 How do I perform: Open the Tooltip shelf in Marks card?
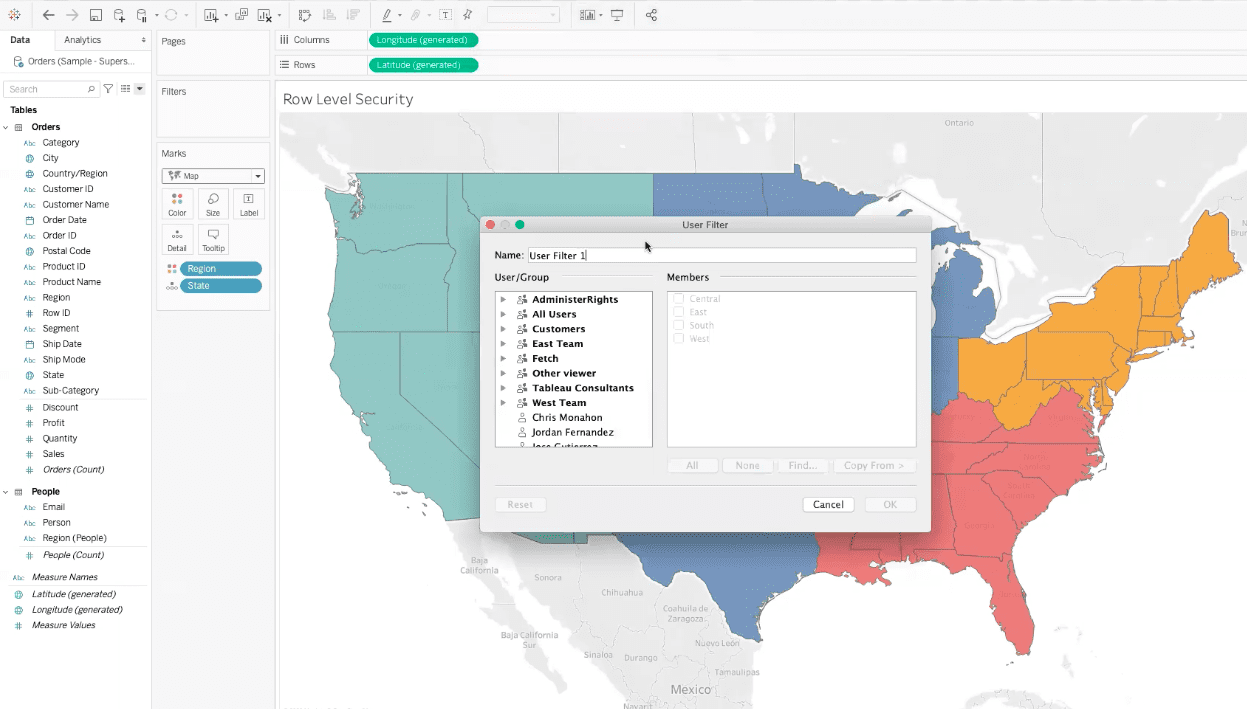[212, 238]
